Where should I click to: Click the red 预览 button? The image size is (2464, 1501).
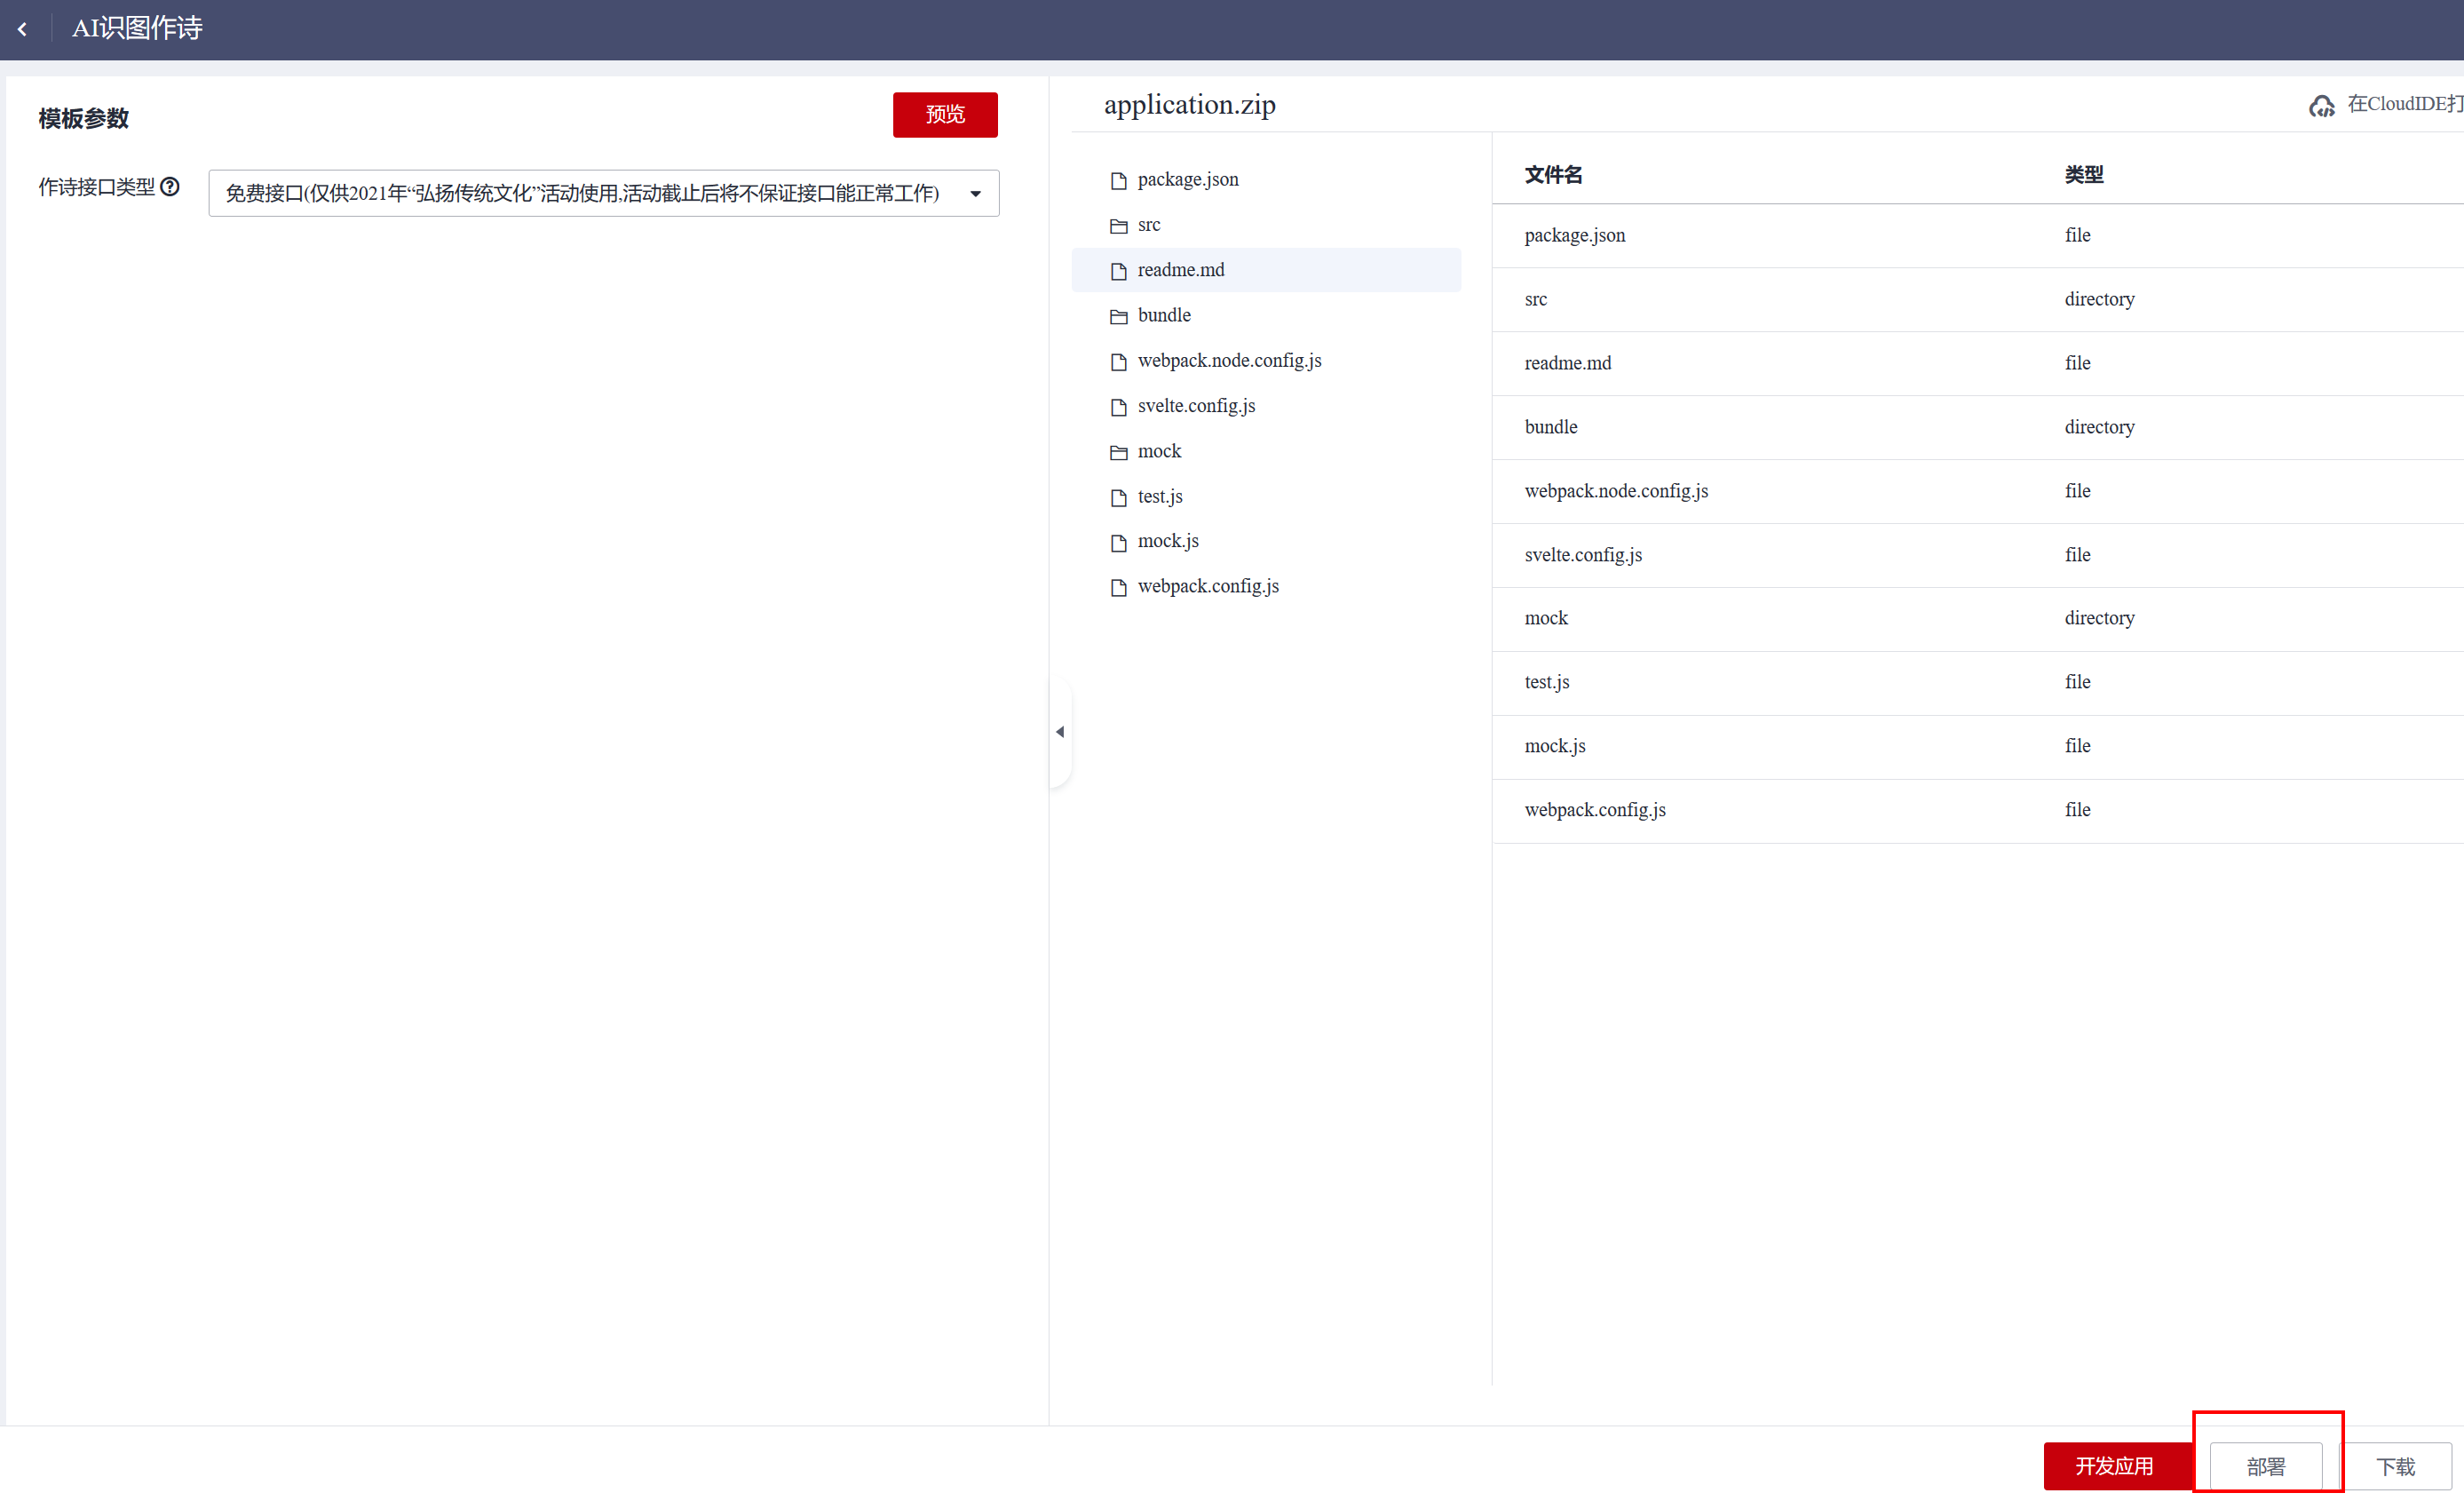coord(944,115)
